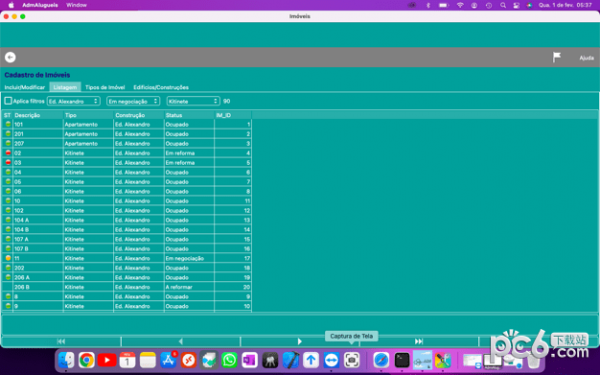Open the AdmAlugueis menu in menu bar
Viewport: 600px width, 375px height.
pos(40,5)
